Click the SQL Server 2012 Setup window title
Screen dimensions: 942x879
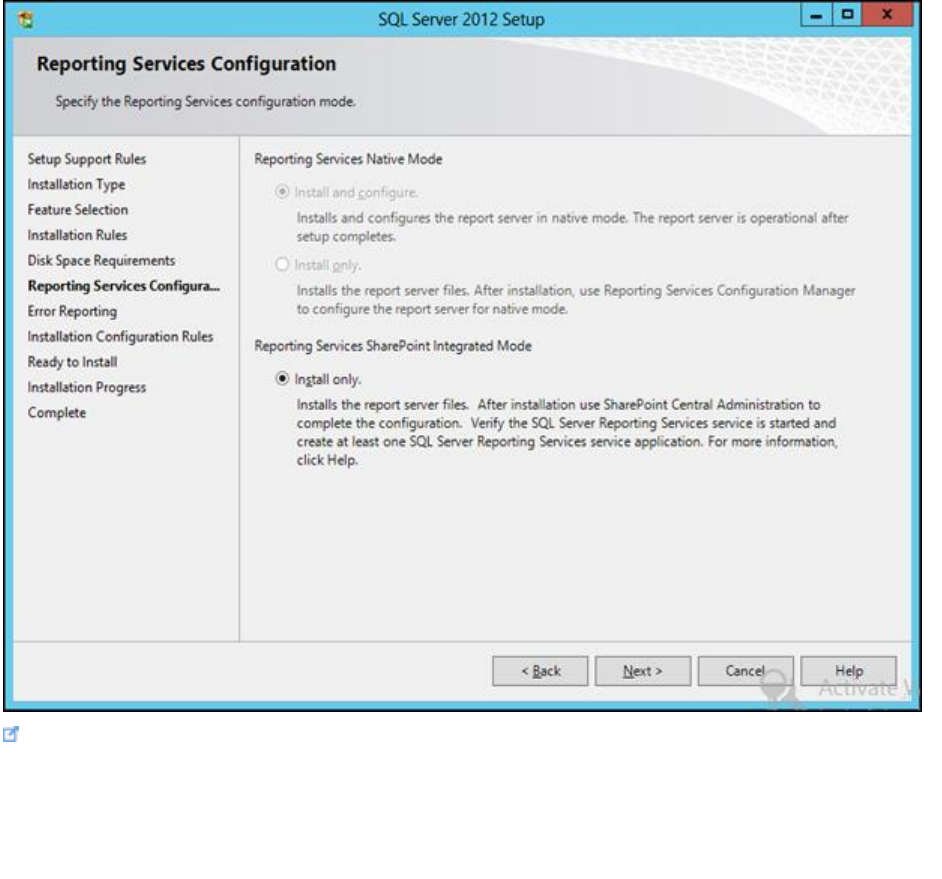[x=461, y=20]
